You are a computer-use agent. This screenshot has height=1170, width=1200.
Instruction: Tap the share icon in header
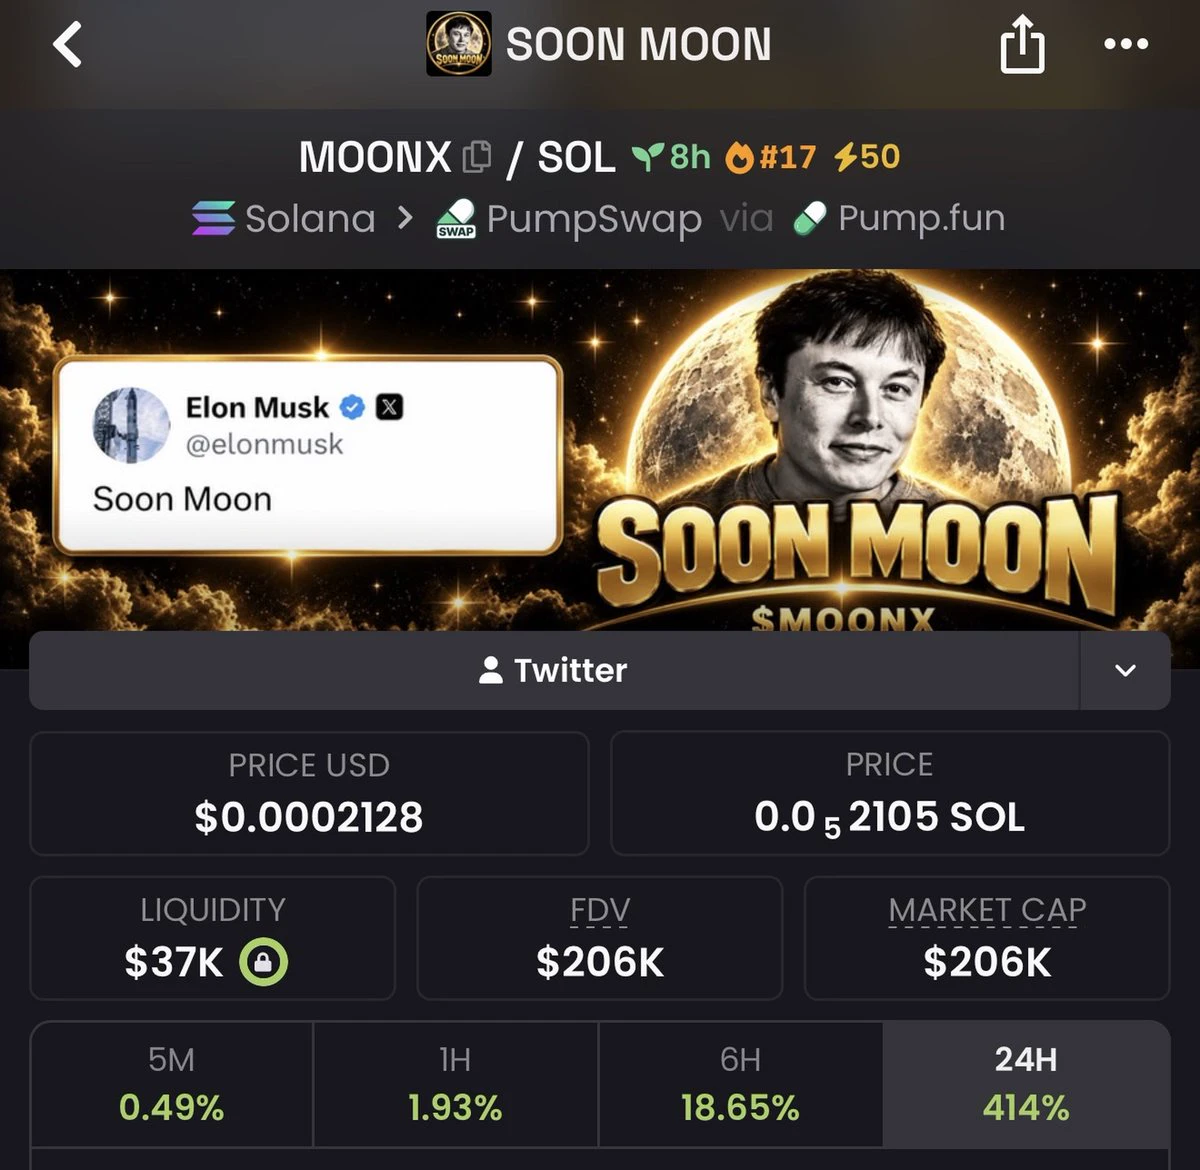pos(1022,47)
